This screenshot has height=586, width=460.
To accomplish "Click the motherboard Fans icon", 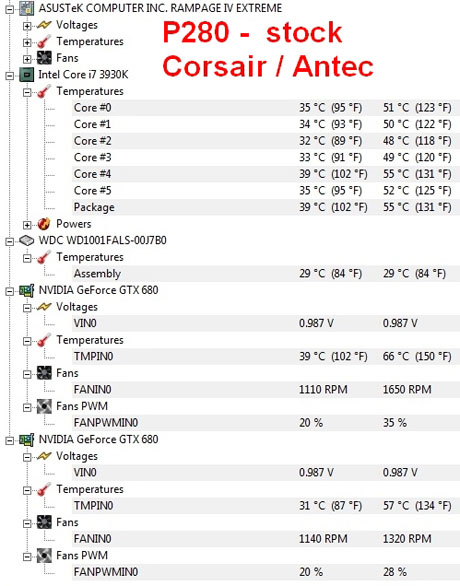I will 44,58.
